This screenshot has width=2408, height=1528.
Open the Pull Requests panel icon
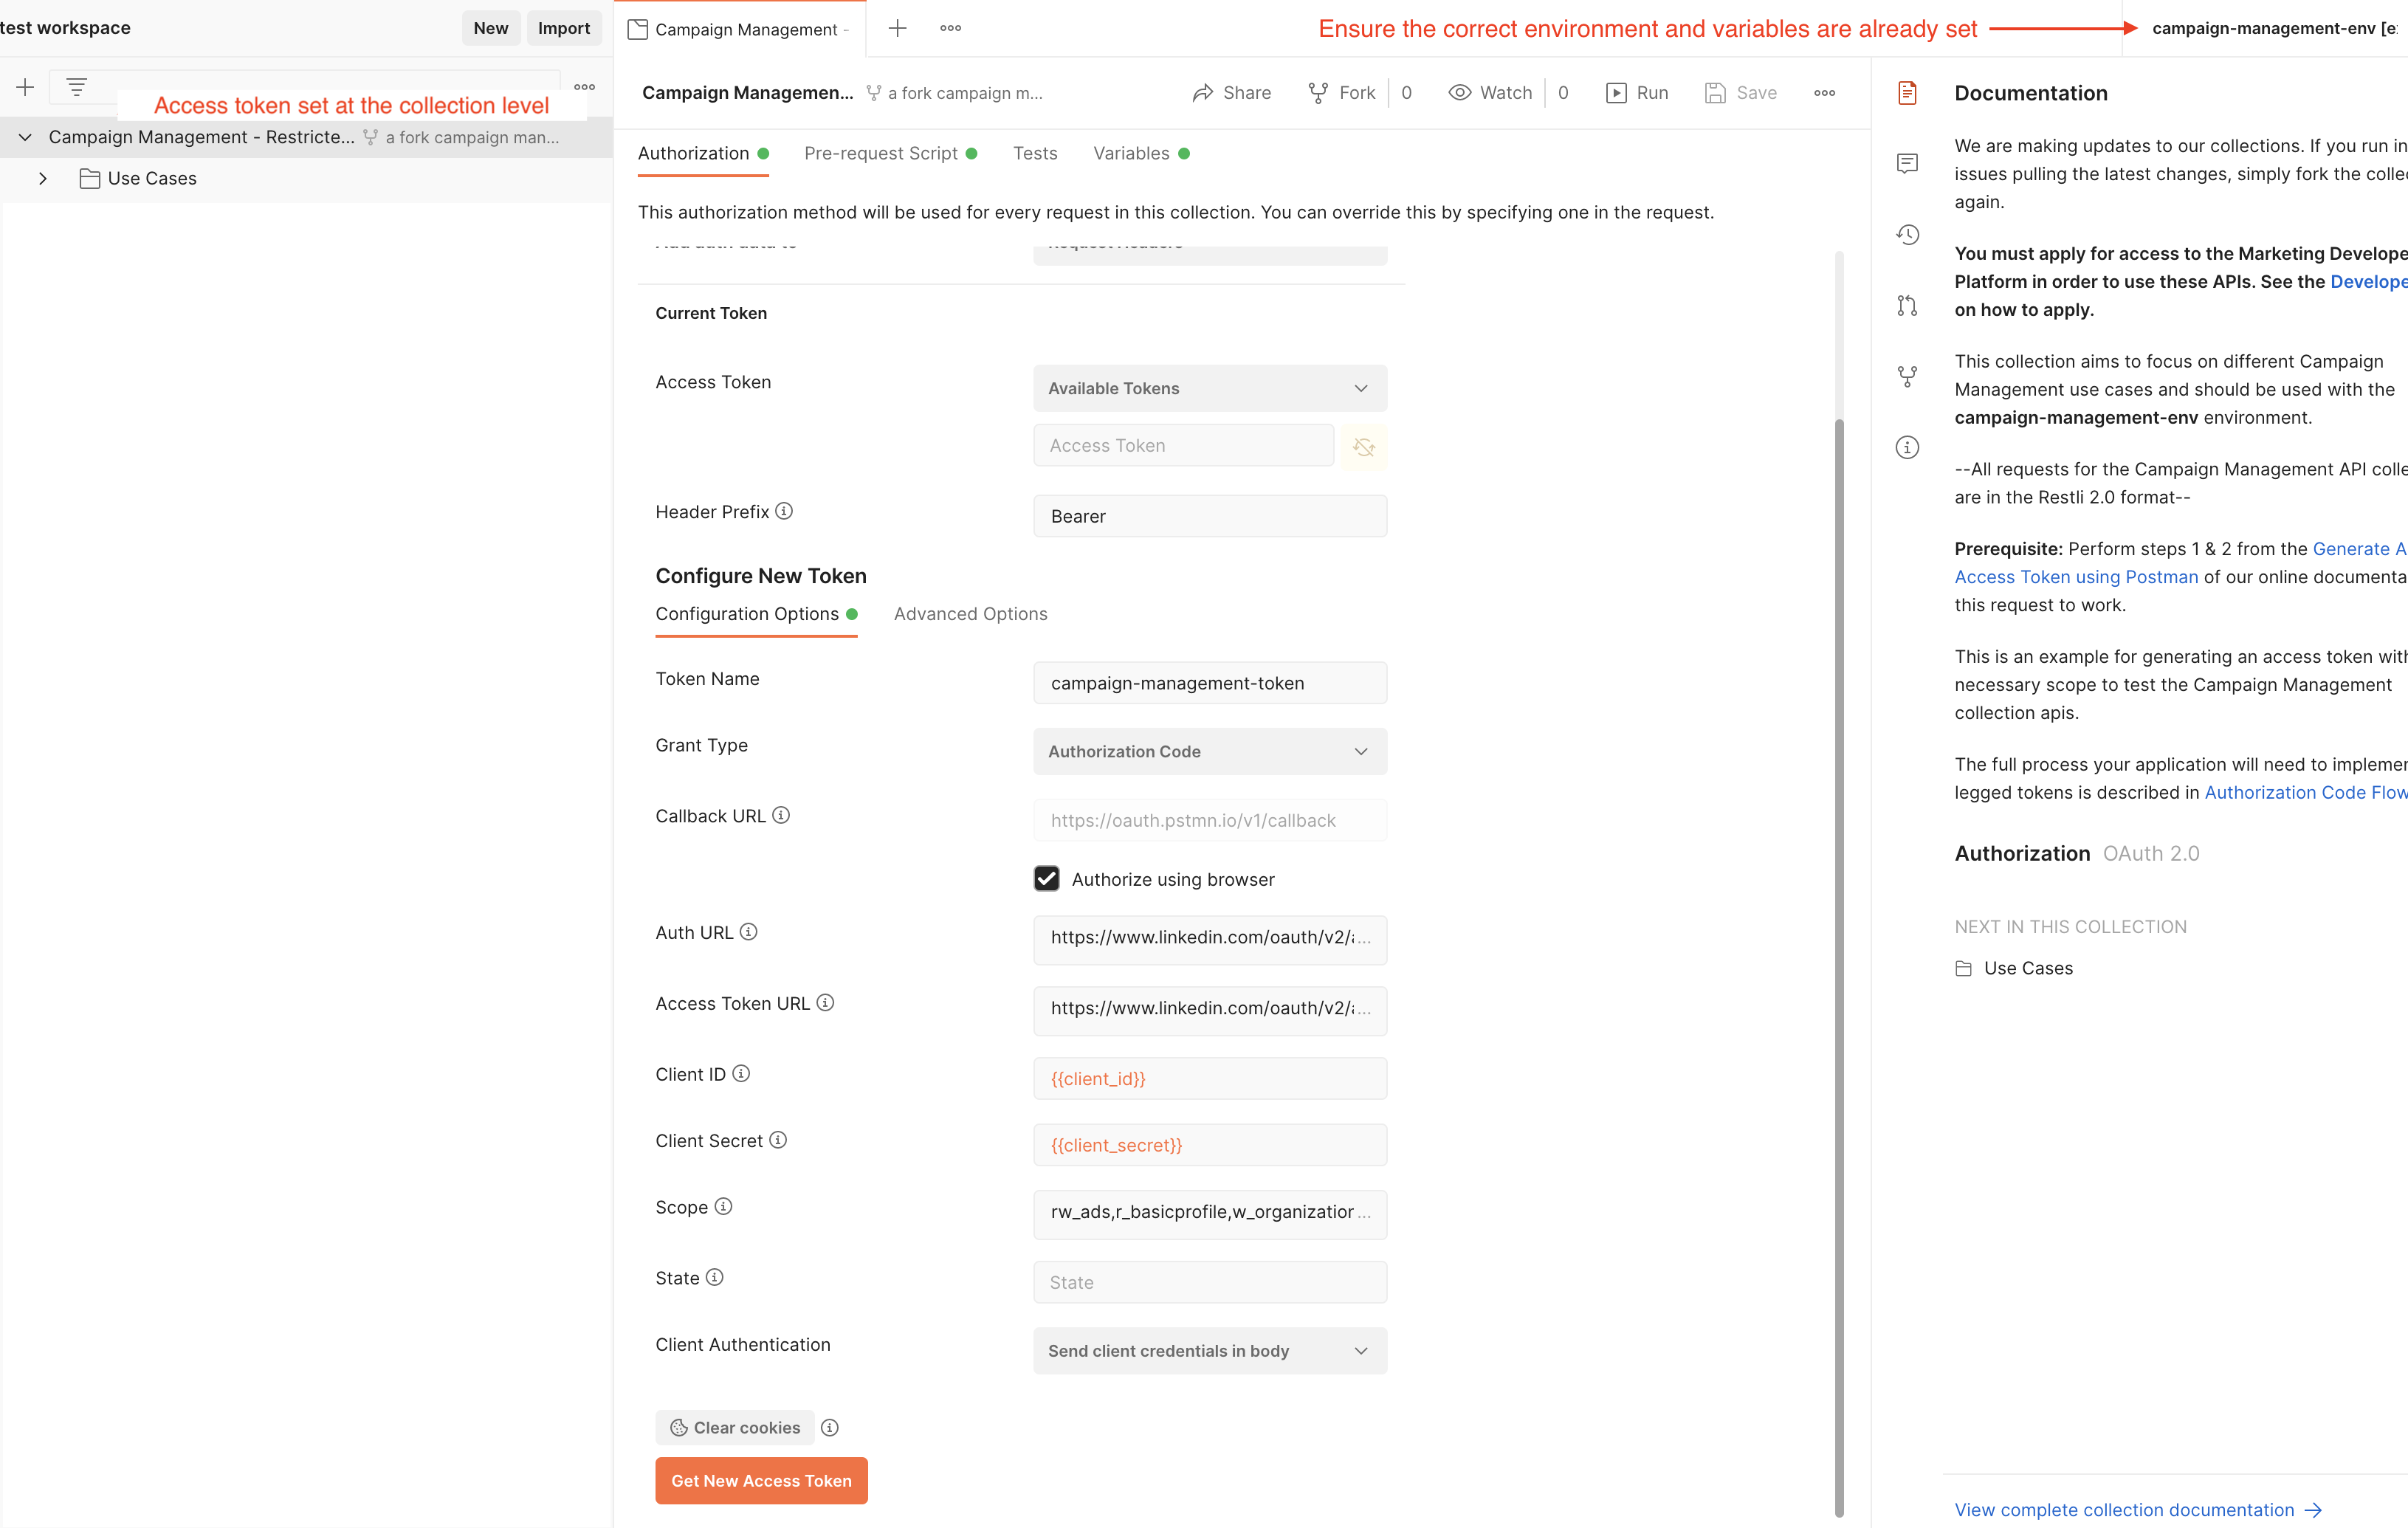1907,305
